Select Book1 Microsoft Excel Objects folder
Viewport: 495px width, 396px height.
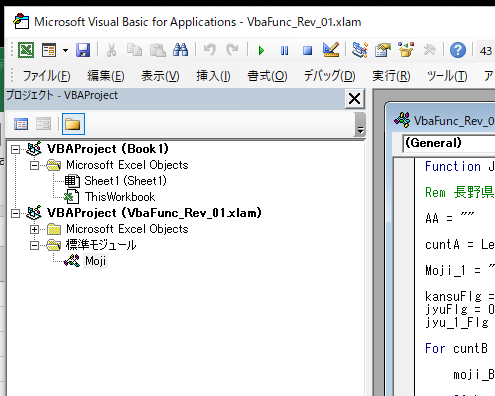(x=127, y=165)
